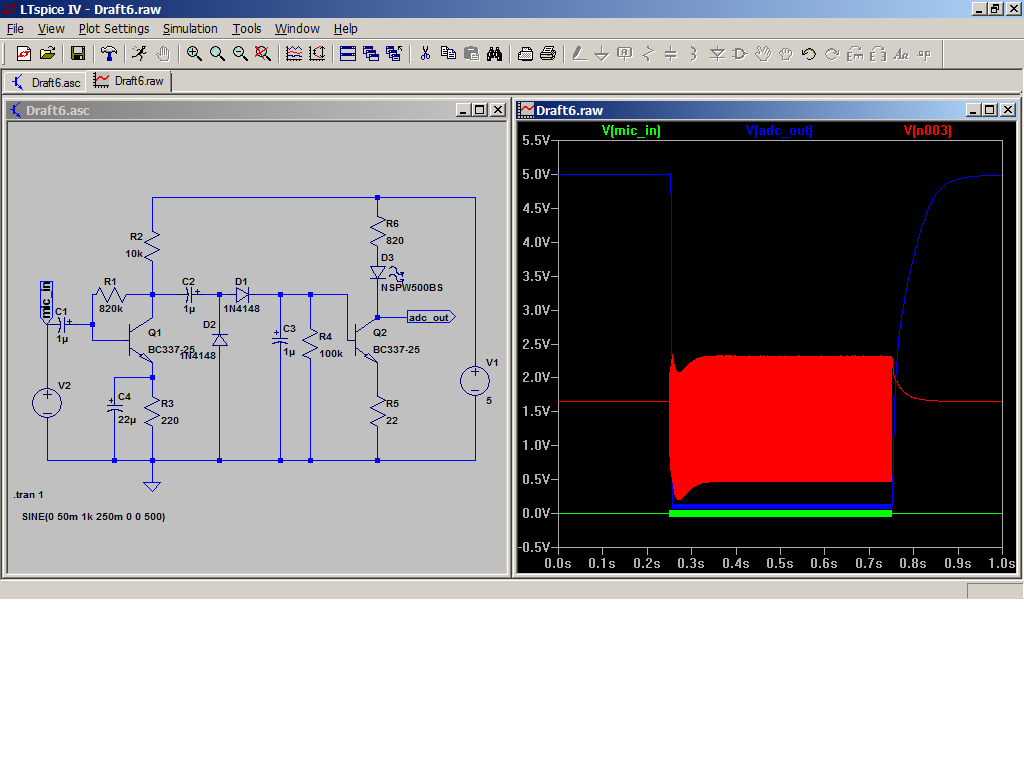Screen dimensions: 1024x772
Task: Click the Run simulation running man icon
Action: 139,54
